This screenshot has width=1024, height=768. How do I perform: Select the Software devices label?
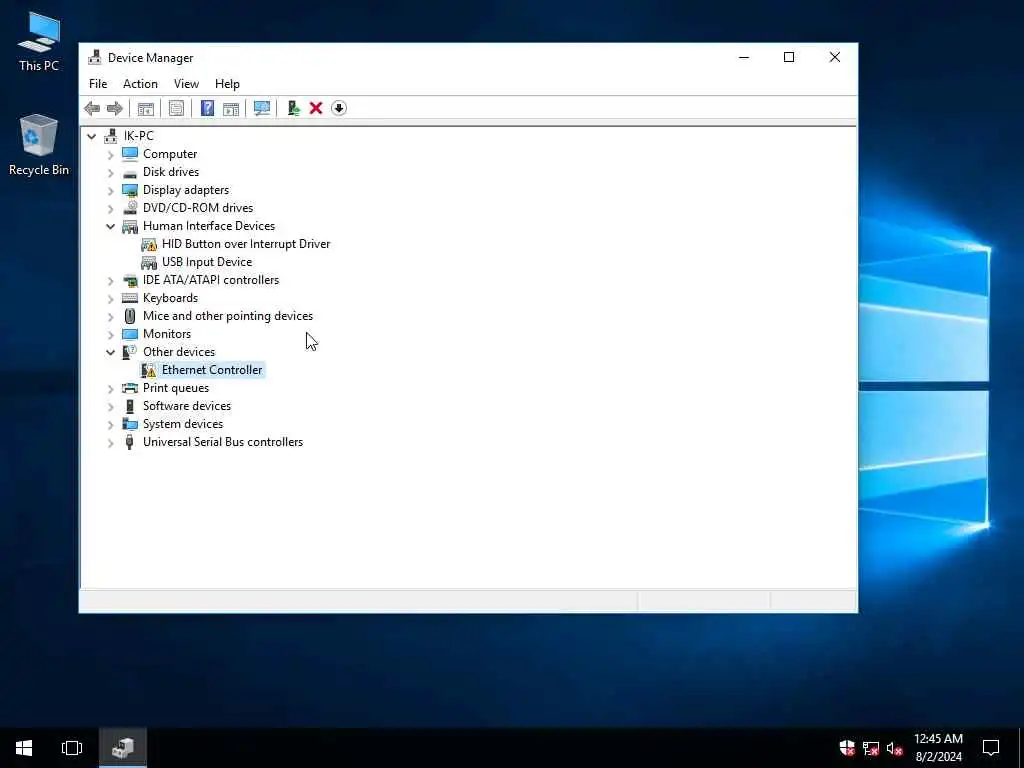click(187, 406)
